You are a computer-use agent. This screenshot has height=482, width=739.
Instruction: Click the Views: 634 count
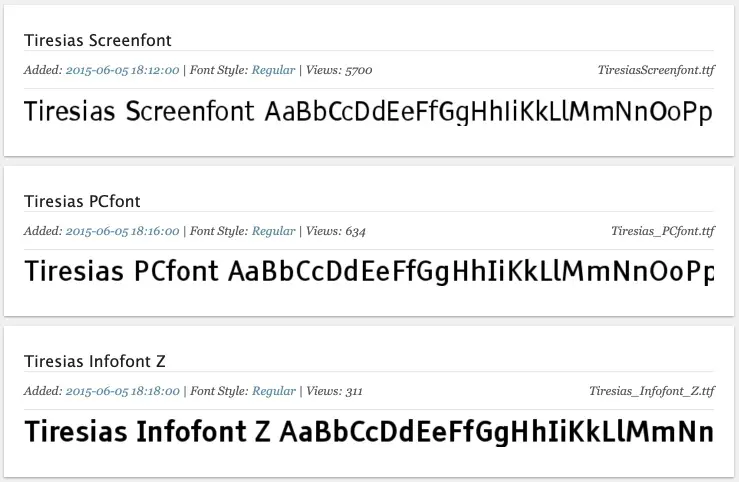pyautogui.click(x=335, y=231)
